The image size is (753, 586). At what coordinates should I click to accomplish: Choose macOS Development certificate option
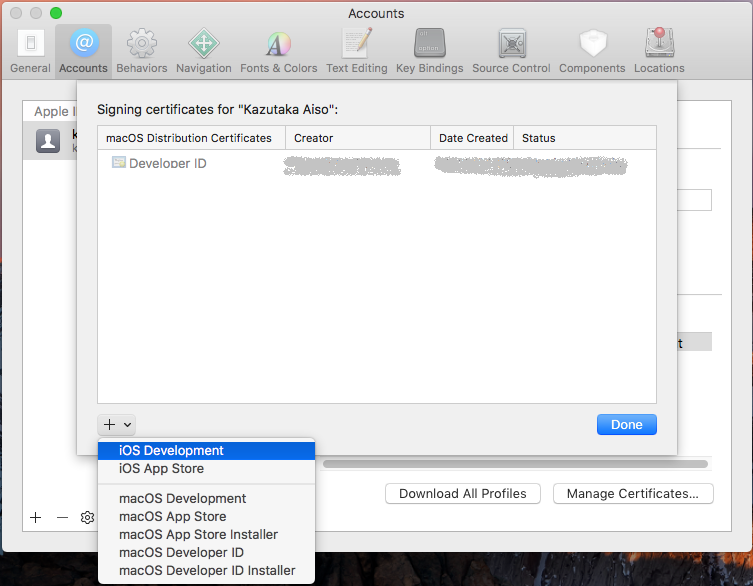[206, 499]
